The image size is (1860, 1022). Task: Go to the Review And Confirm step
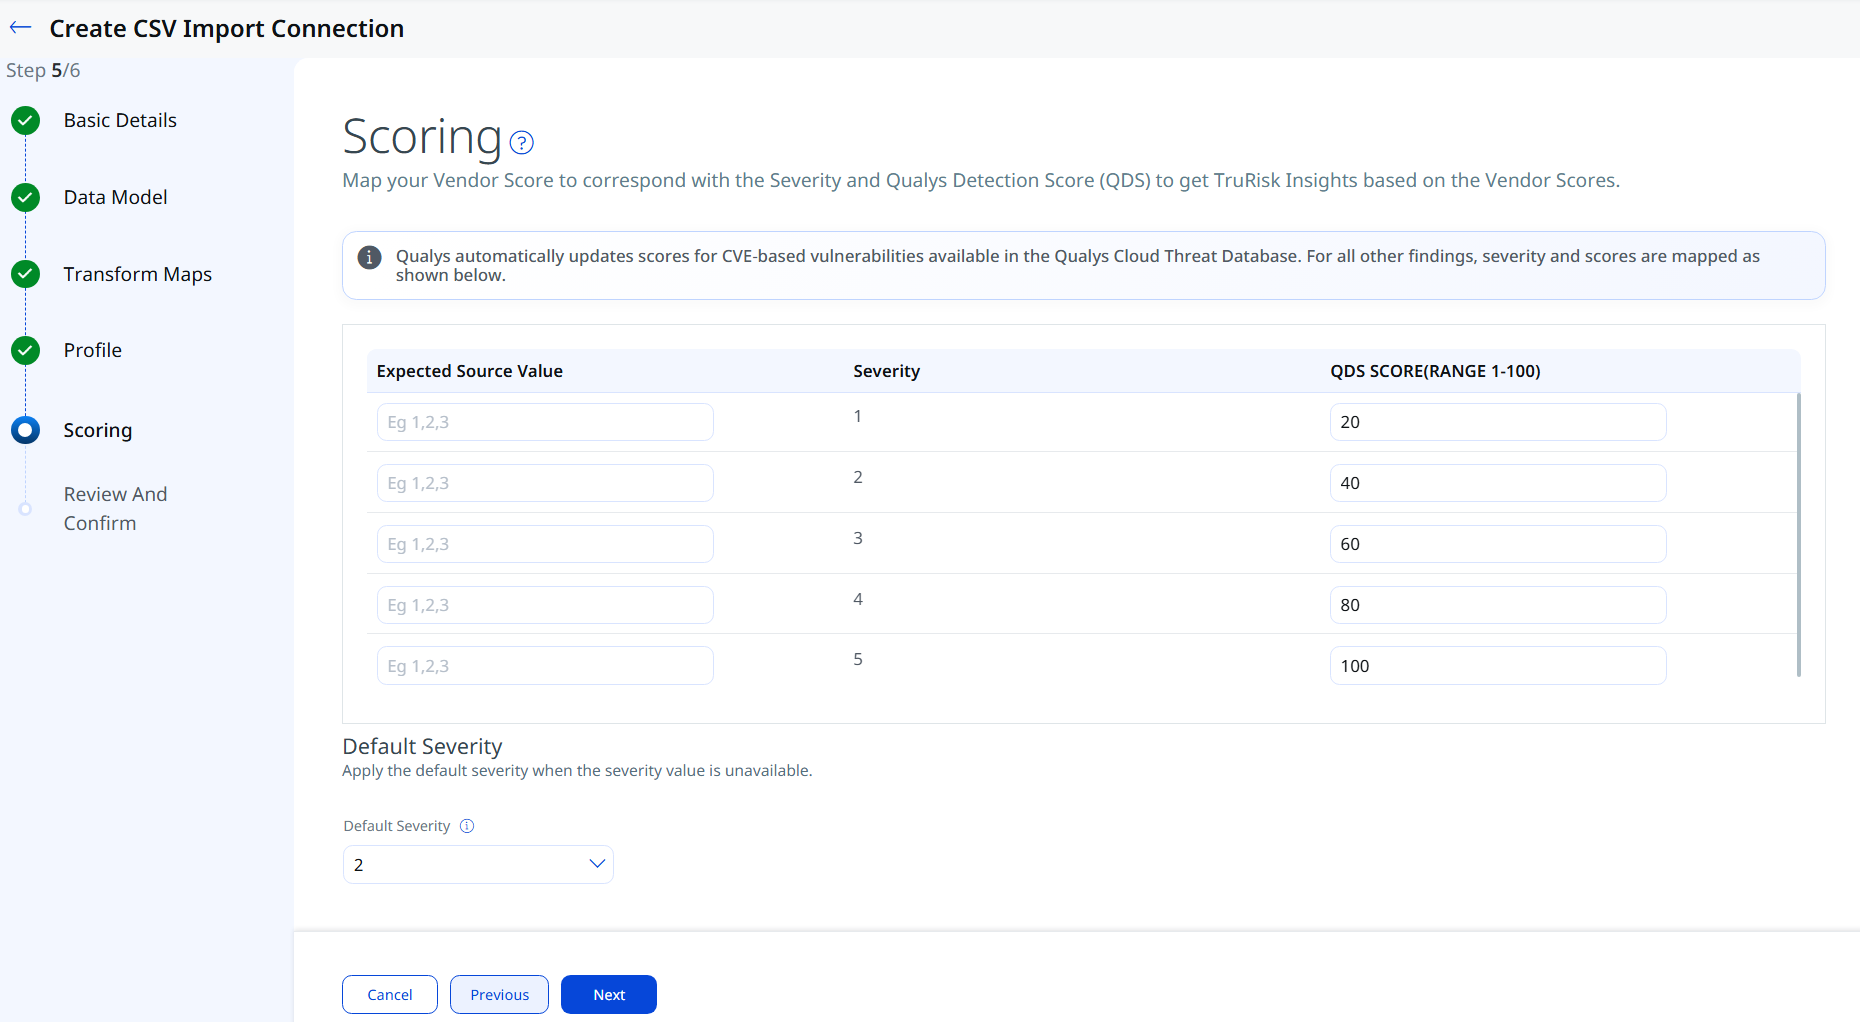116,508
